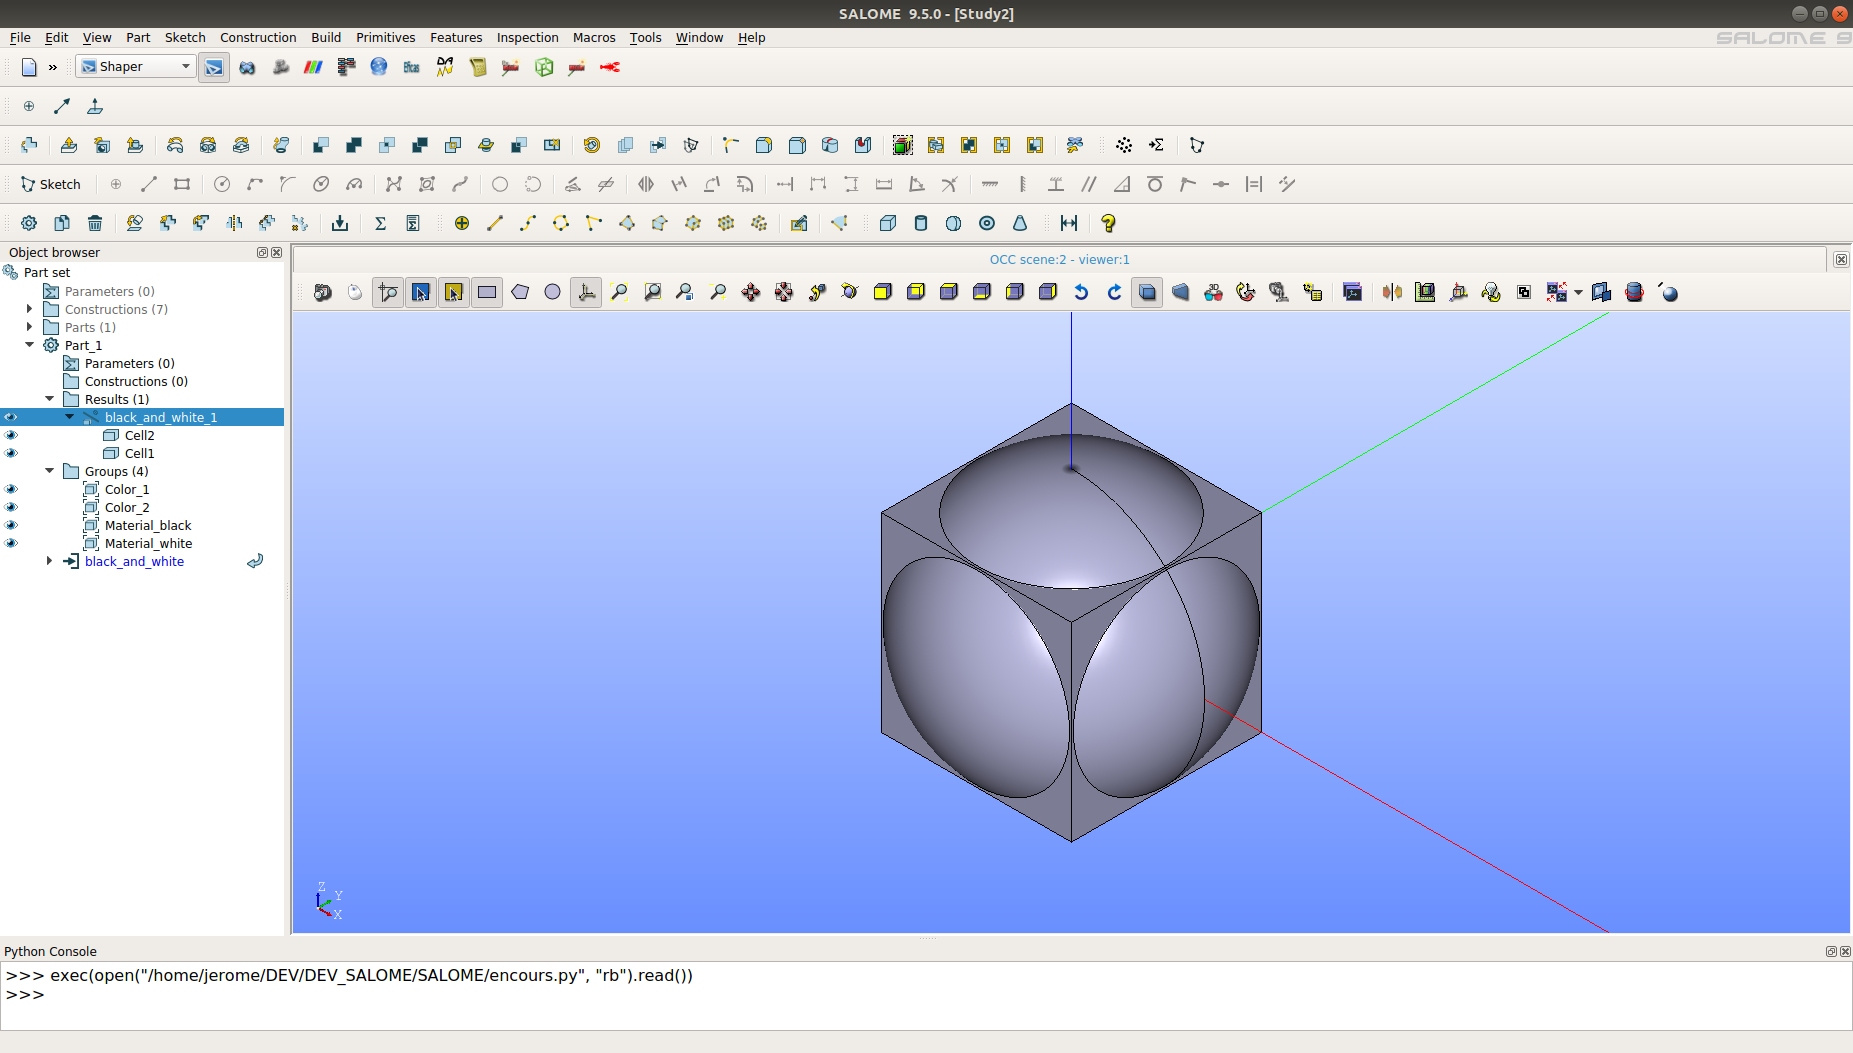Click the Fit All zoom icon in viewer toolbar
The width and height of the screenshot is (1853, 1053).
coord(619,292)
